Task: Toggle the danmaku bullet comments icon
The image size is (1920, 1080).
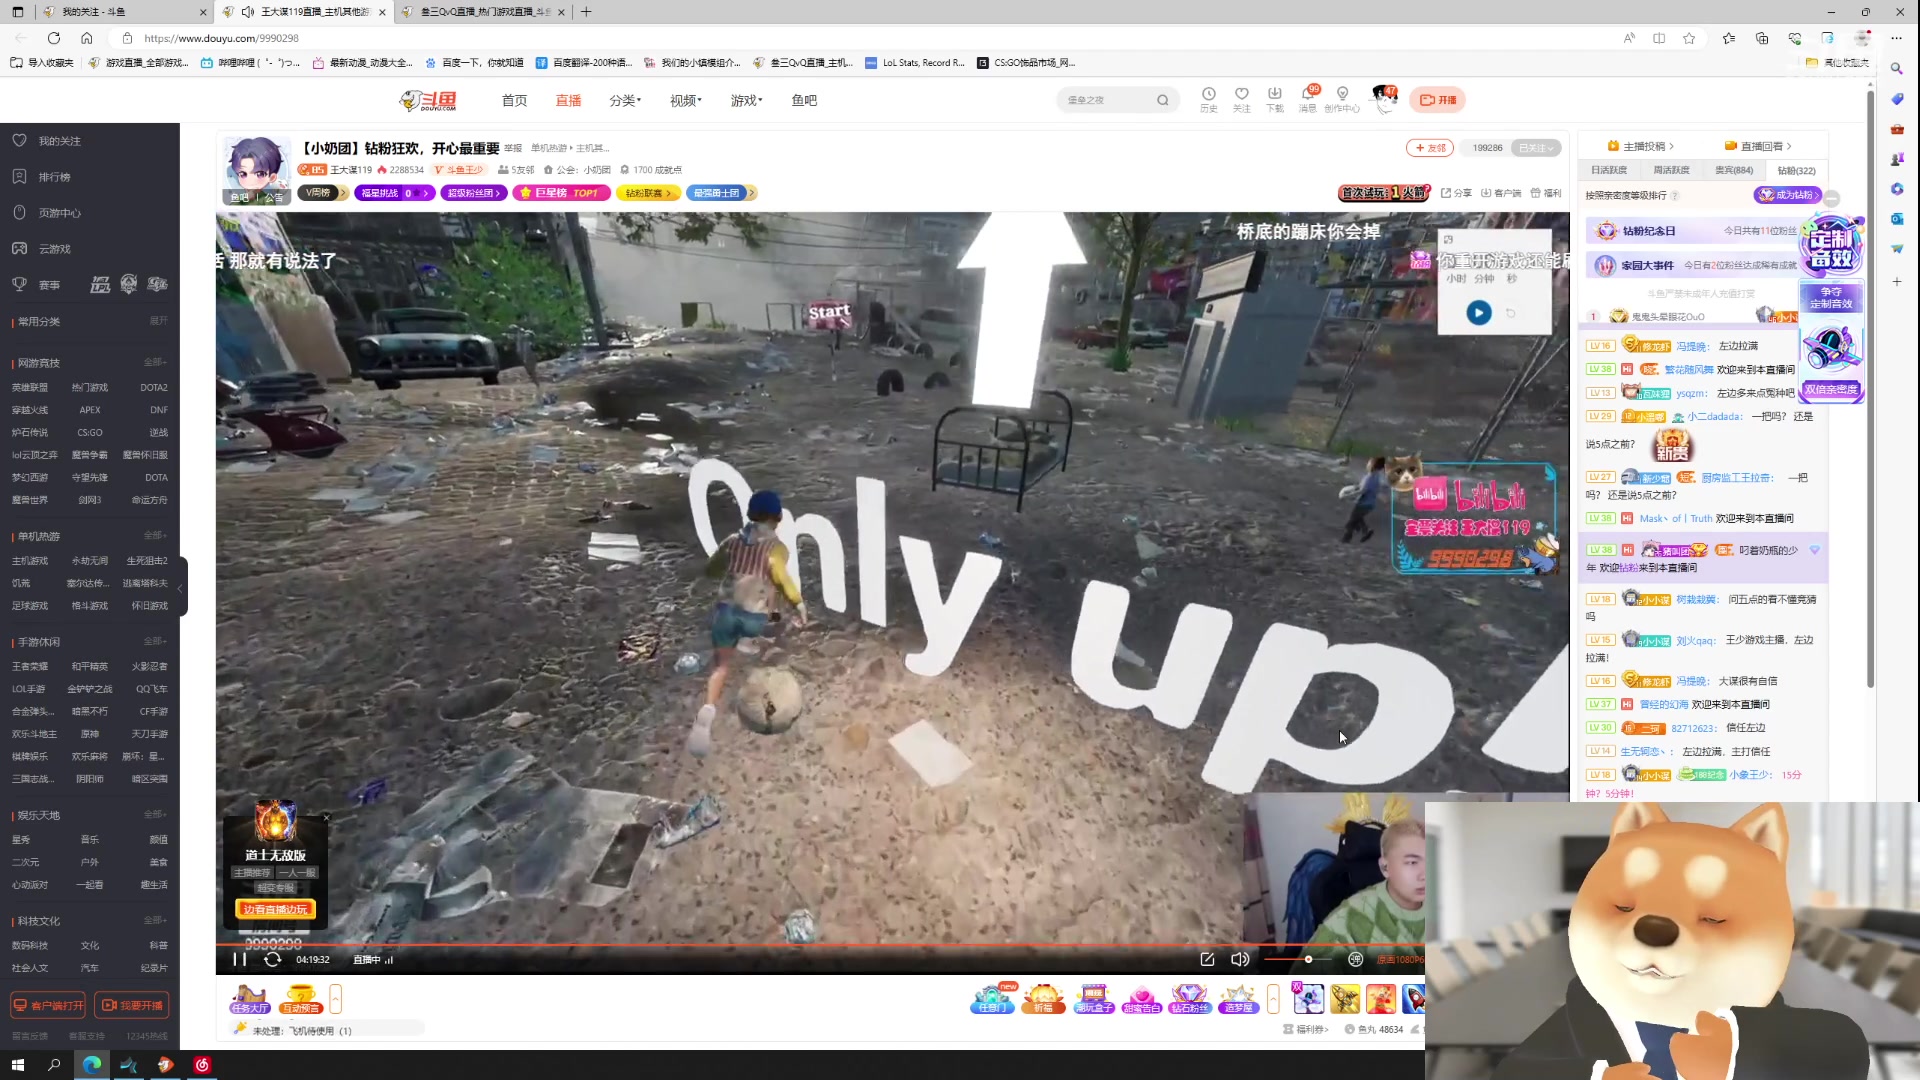Action: point(1355,959)
